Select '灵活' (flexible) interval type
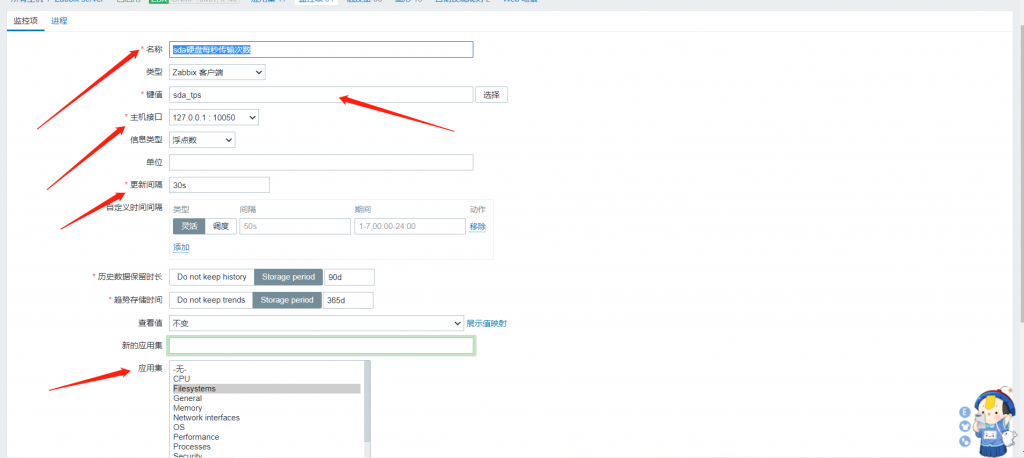The height and width of the screenshot is (458, 1024). tap(189, 227)
